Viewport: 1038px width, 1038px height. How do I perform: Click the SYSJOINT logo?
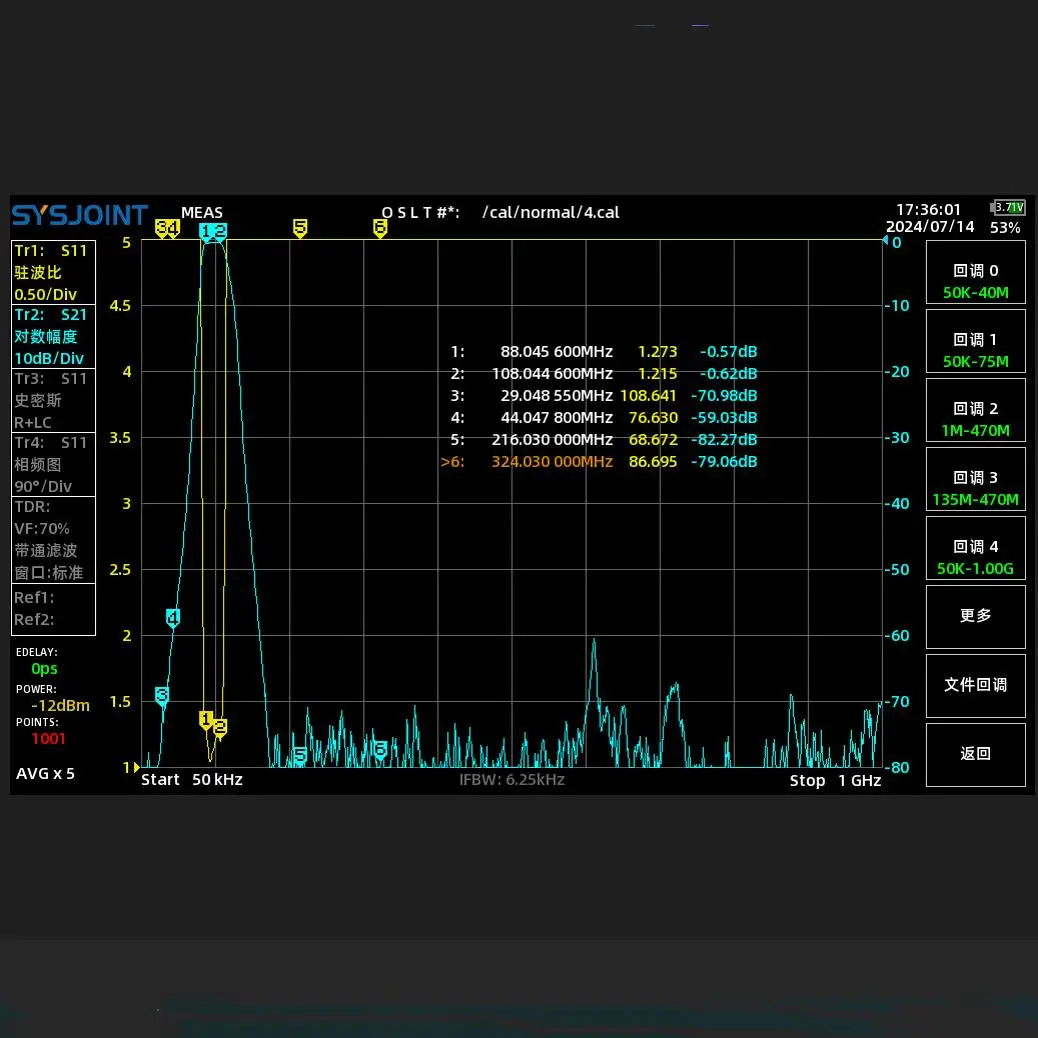[x=80, y=215]
